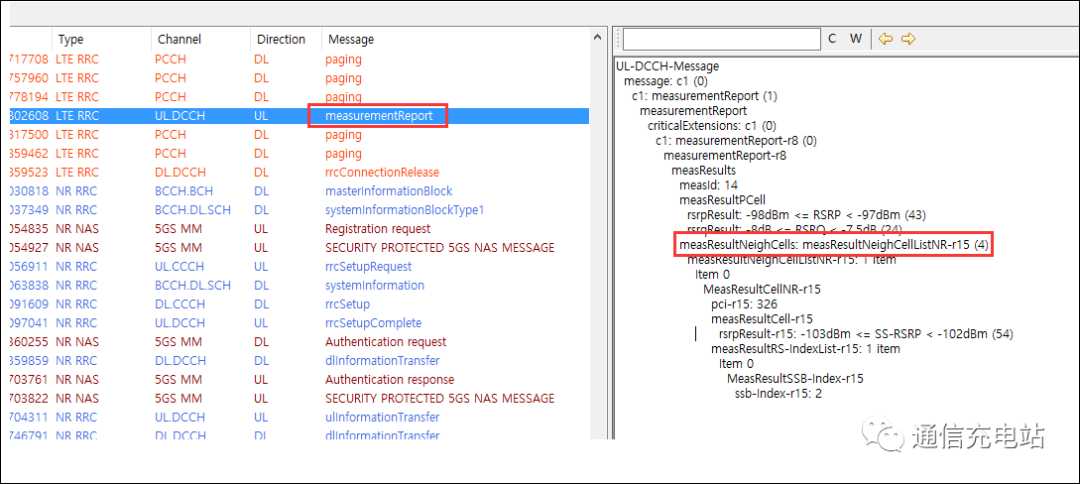Select the paging row with ID ending 778194

[x=299, y=97]
